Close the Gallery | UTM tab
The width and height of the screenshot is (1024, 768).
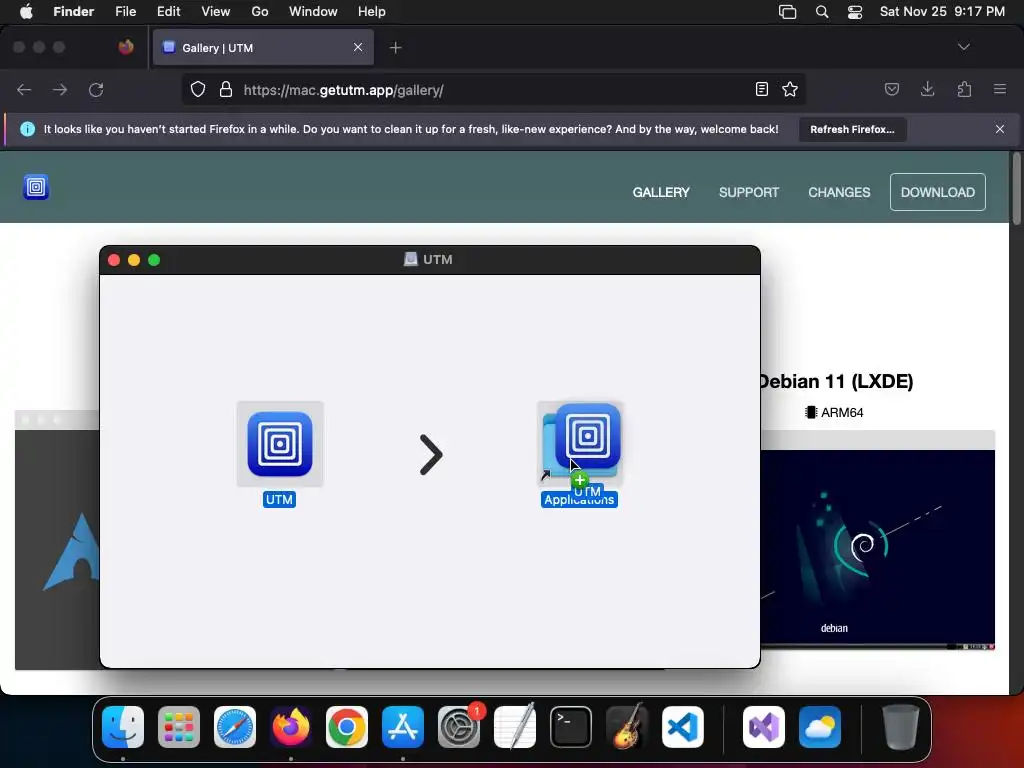point(358,47)
